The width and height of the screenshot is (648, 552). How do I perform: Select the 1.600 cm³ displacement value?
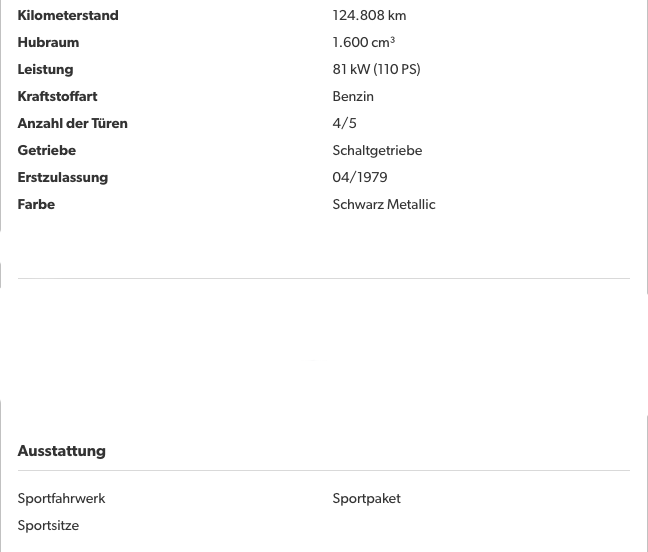coord(363,42)
